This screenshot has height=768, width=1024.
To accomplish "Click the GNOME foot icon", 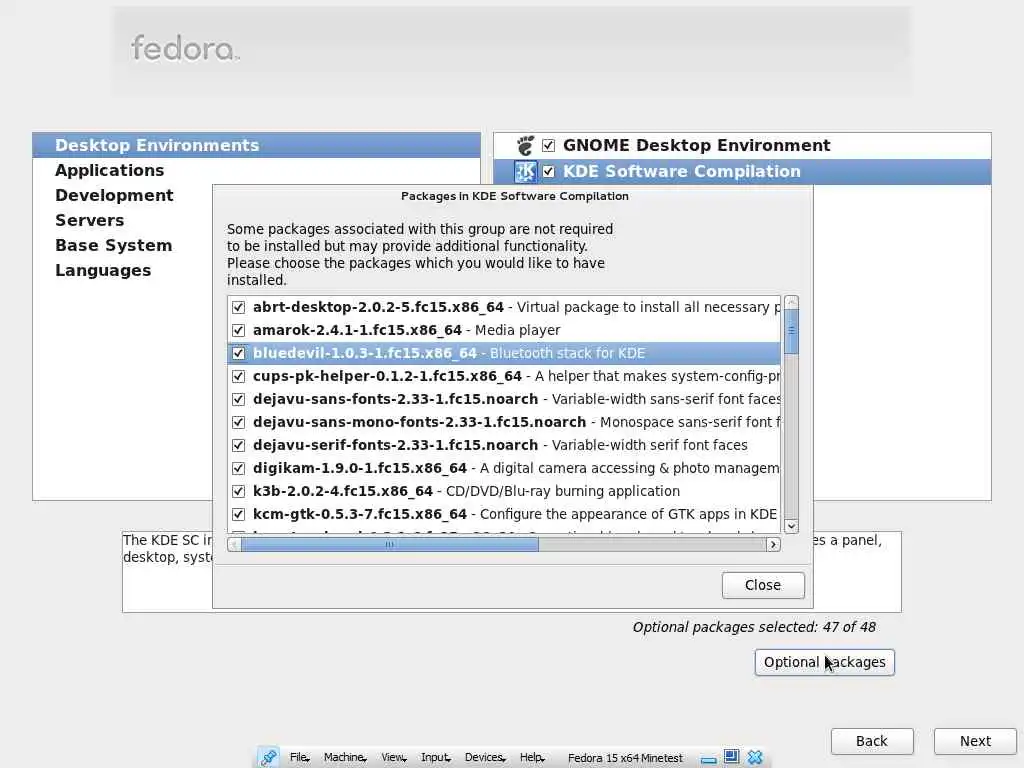I will pos(525,145).
